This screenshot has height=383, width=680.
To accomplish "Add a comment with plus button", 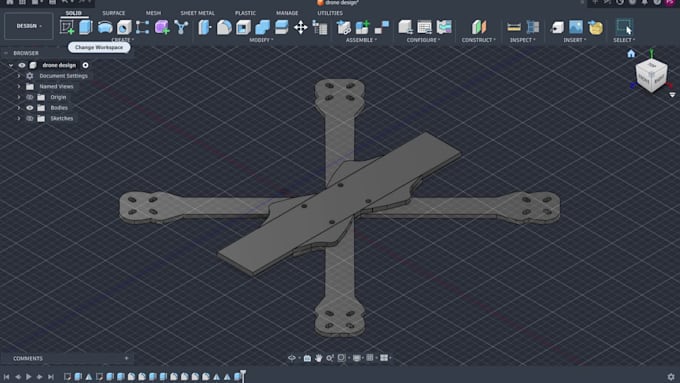I will 126,358.
